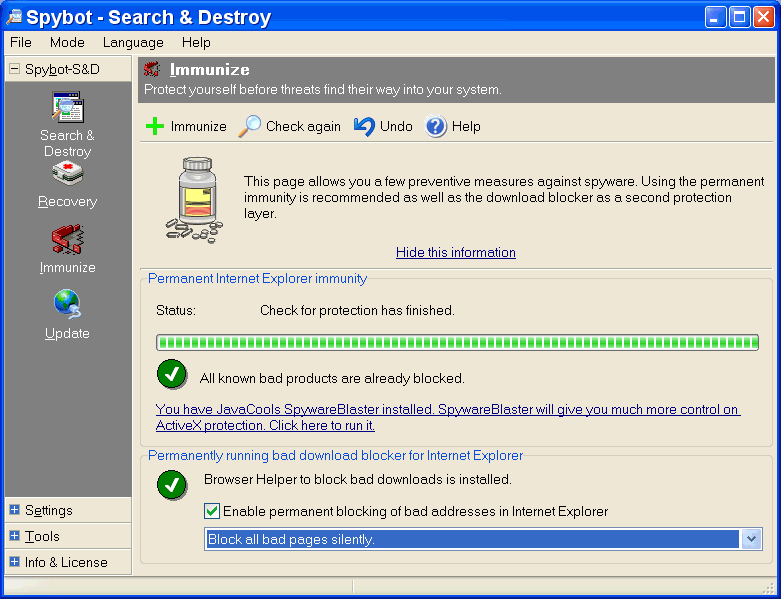Click the blue question mark Help icon
This screenshot has width=781, height=599.
(435, 126)
